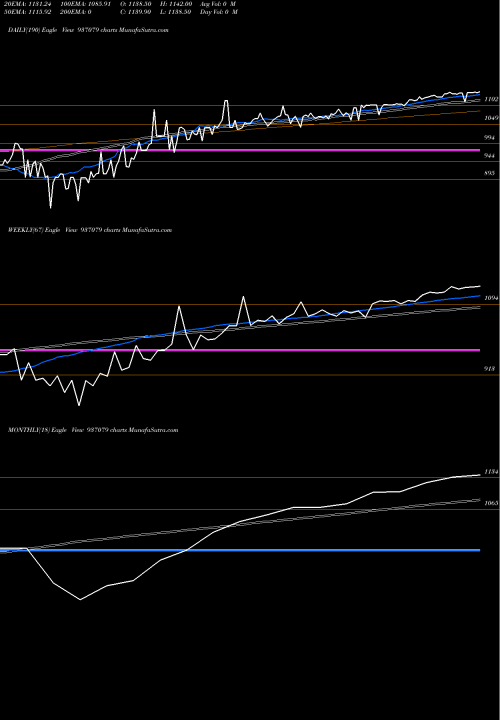Click the 'Avg Vol: 0 M' text

pyautogui.click(x=217, y=4)
